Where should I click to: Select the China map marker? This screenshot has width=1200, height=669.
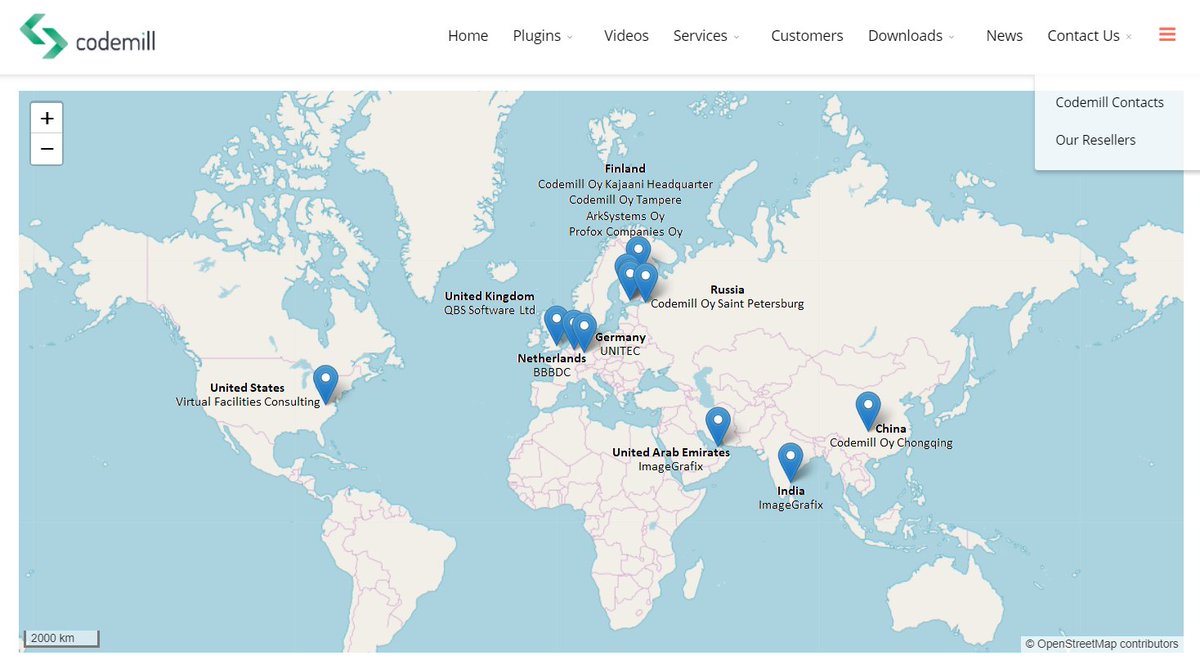868,411
